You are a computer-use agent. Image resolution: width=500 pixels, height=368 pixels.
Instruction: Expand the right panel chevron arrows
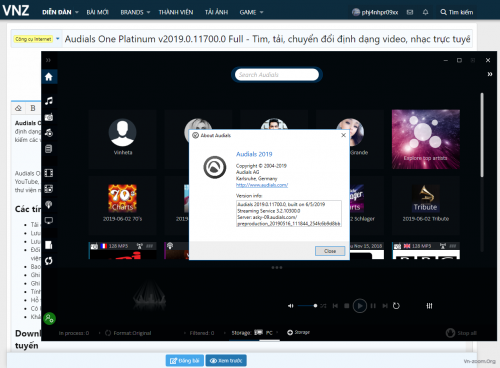[490, 74]
